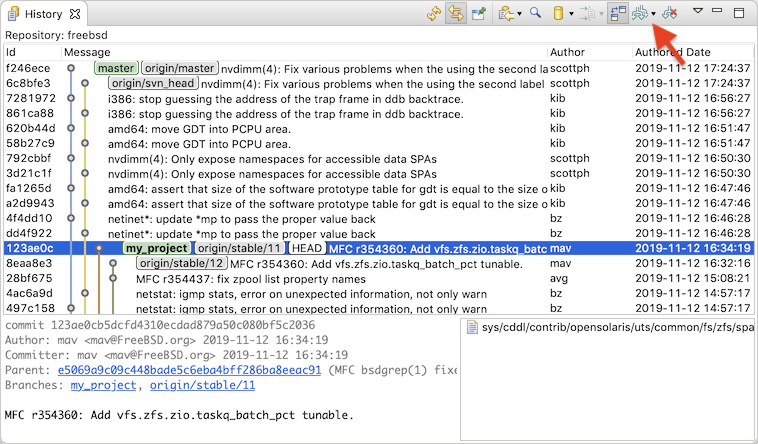Select commit 123ae0c
The image size is (758, 444).
[378, 248]
